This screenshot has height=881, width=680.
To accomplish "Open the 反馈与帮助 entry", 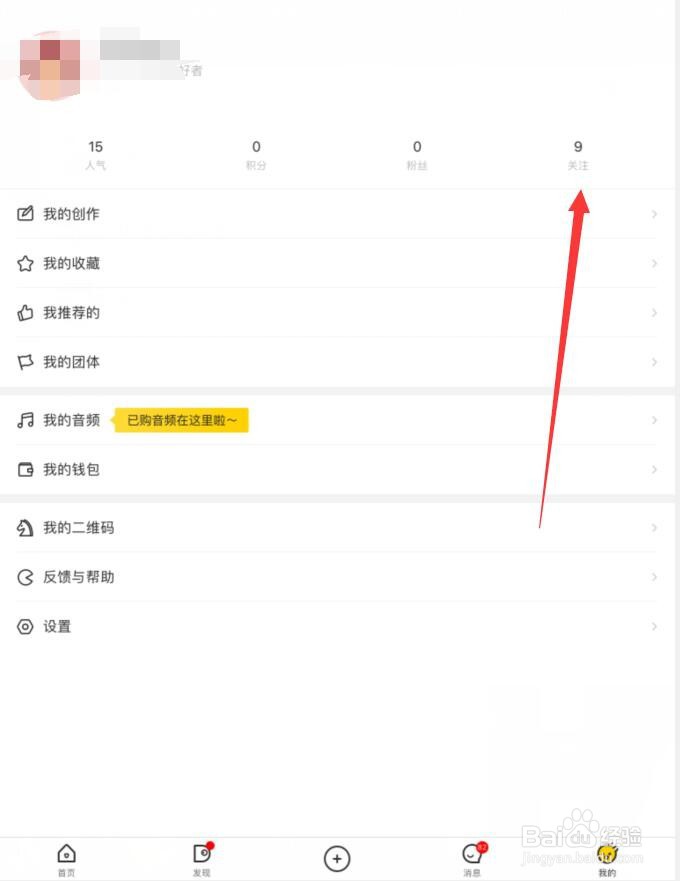I will coord(78,577).
